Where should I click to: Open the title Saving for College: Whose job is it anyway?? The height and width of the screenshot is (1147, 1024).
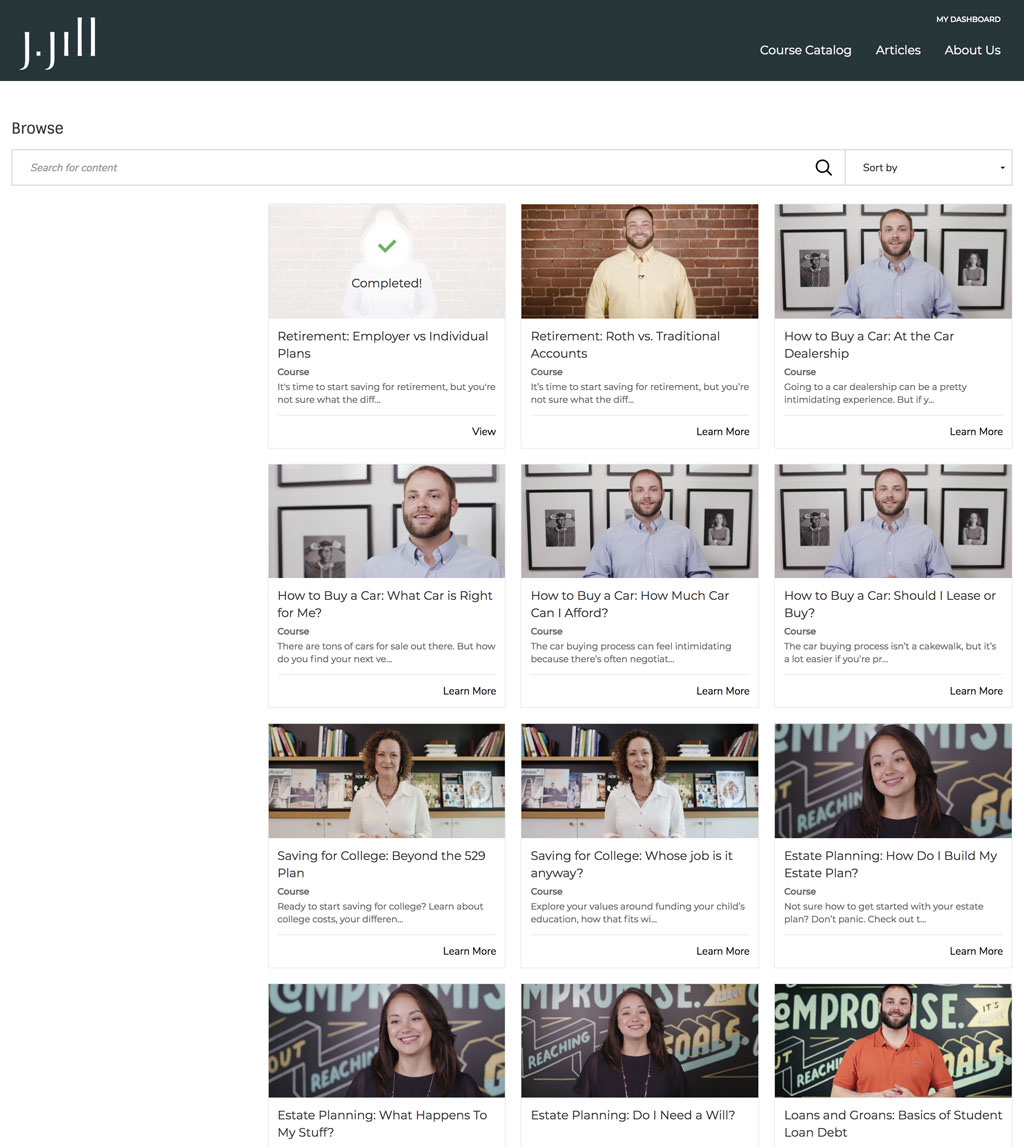tap(631, 864)
